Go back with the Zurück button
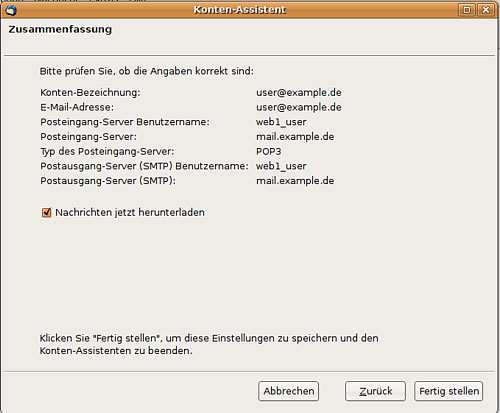The height and width of the screenshot is (413, 500). click(x=375, y=391)
